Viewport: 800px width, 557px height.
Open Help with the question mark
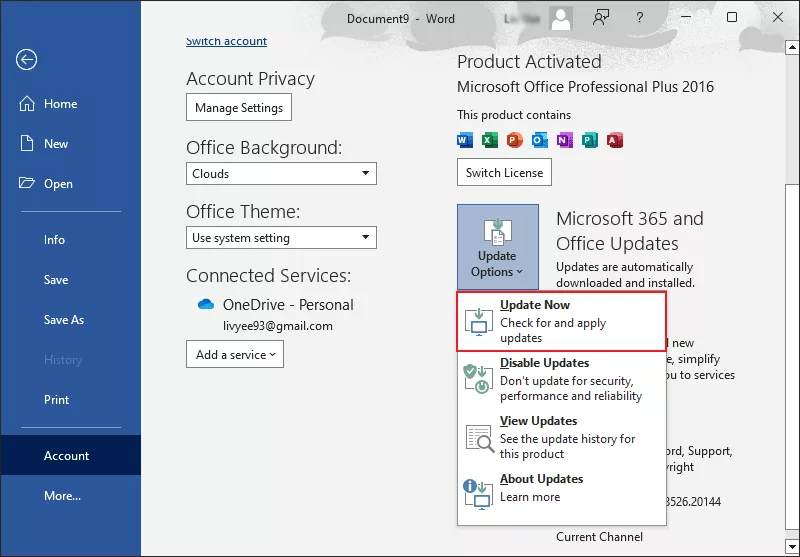pos(639,18)
